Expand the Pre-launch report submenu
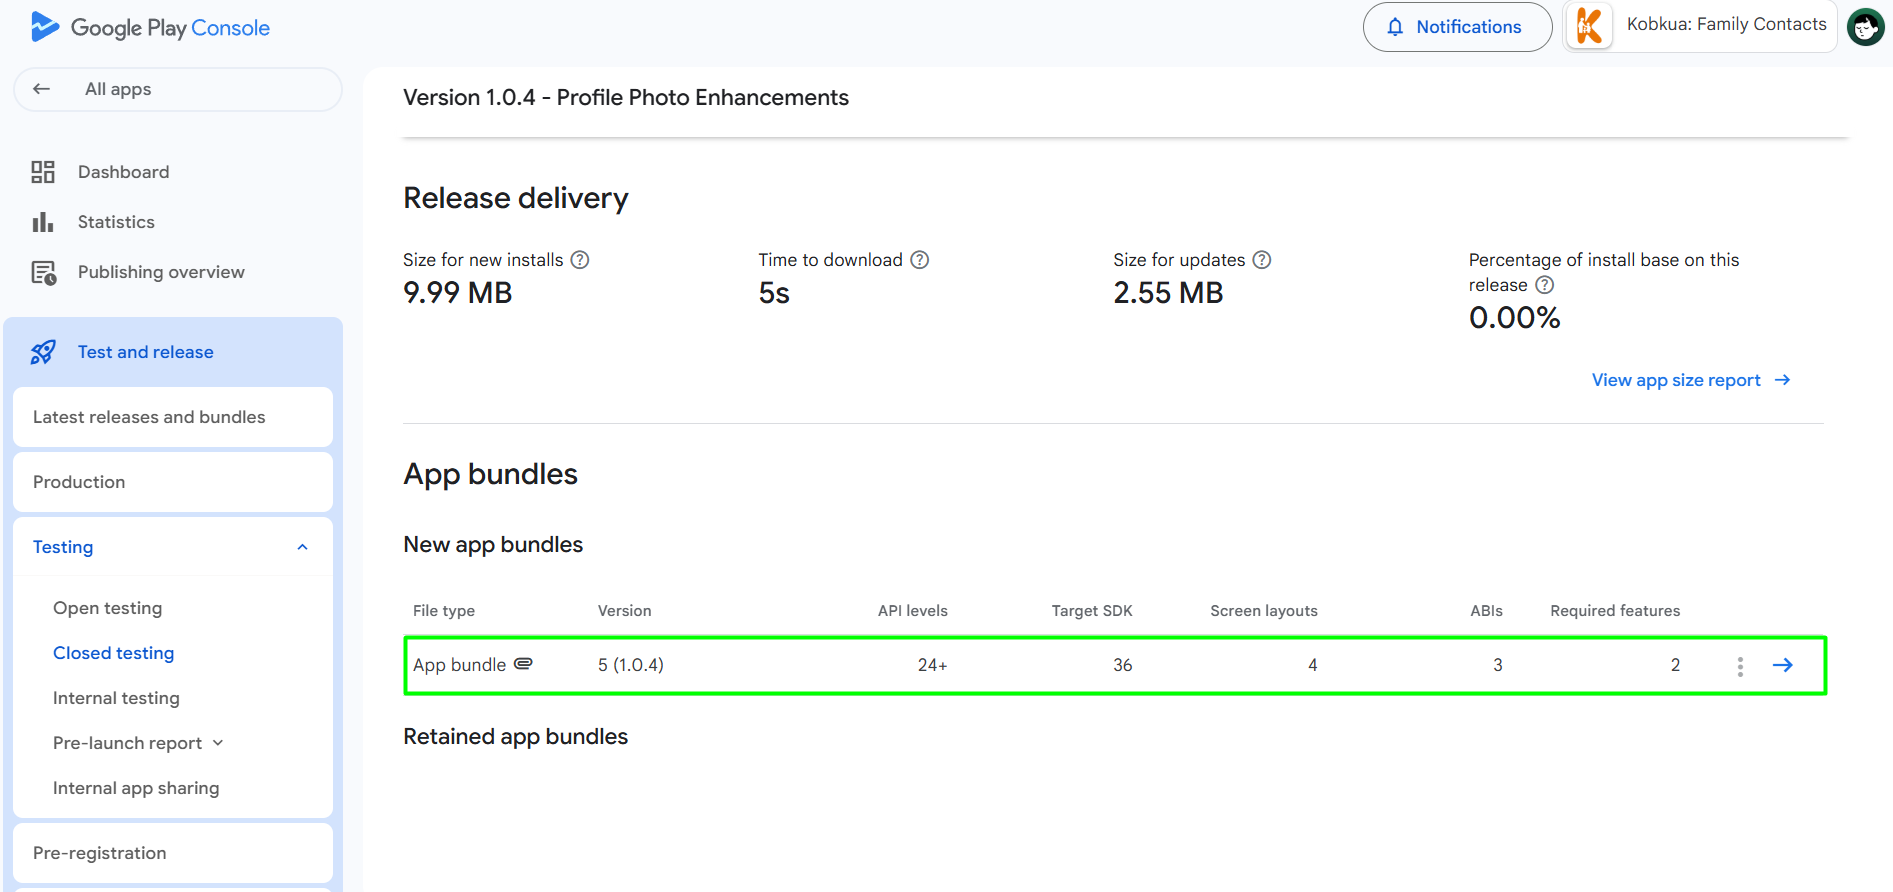This screenshot has width=1893, height=892. (218, 743)
